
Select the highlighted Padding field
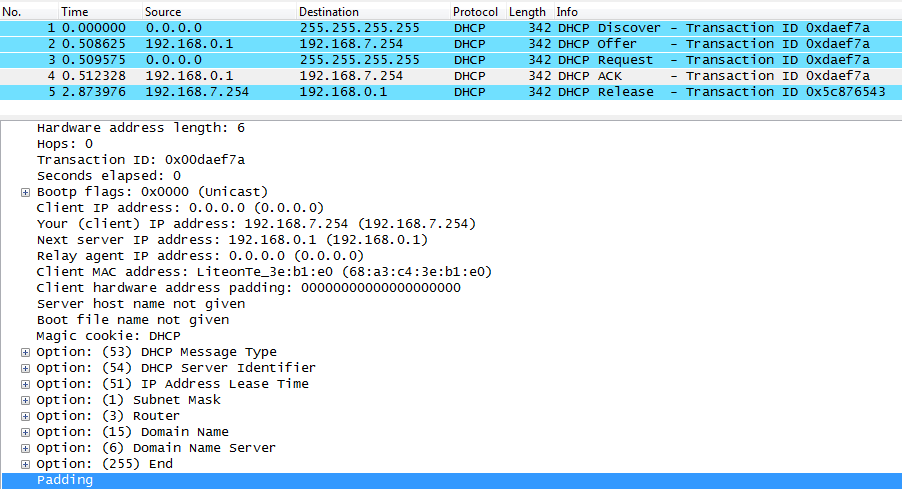[x=65, y=480]
